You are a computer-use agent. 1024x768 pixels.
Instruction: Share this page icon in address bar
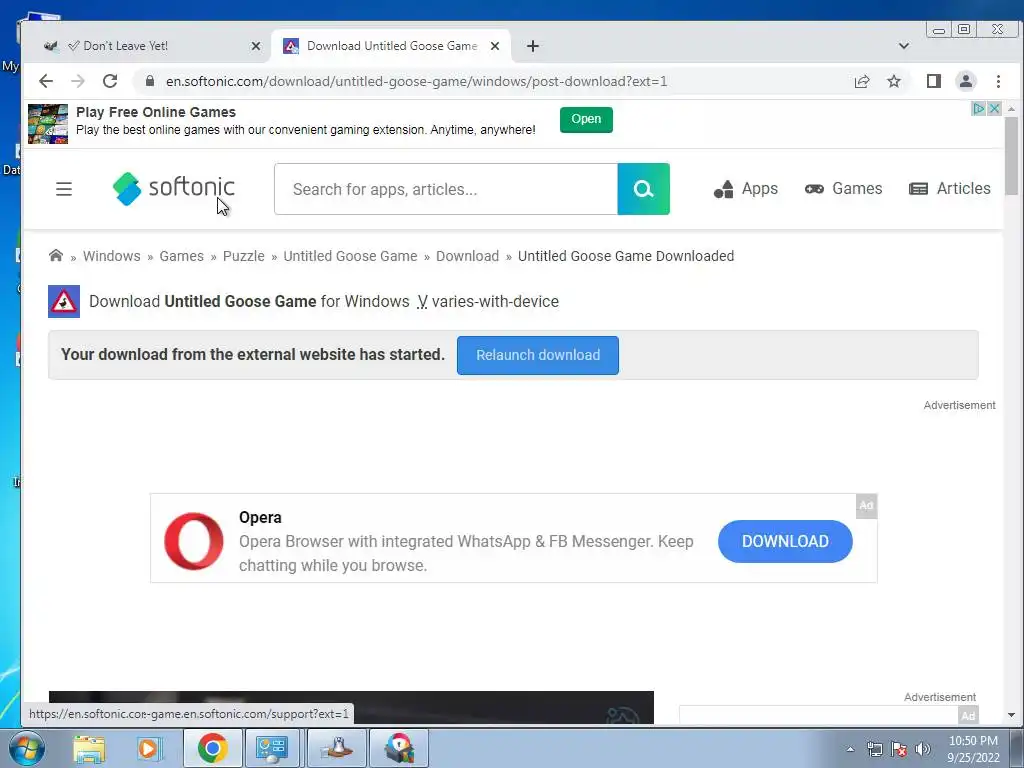(862, 81)
